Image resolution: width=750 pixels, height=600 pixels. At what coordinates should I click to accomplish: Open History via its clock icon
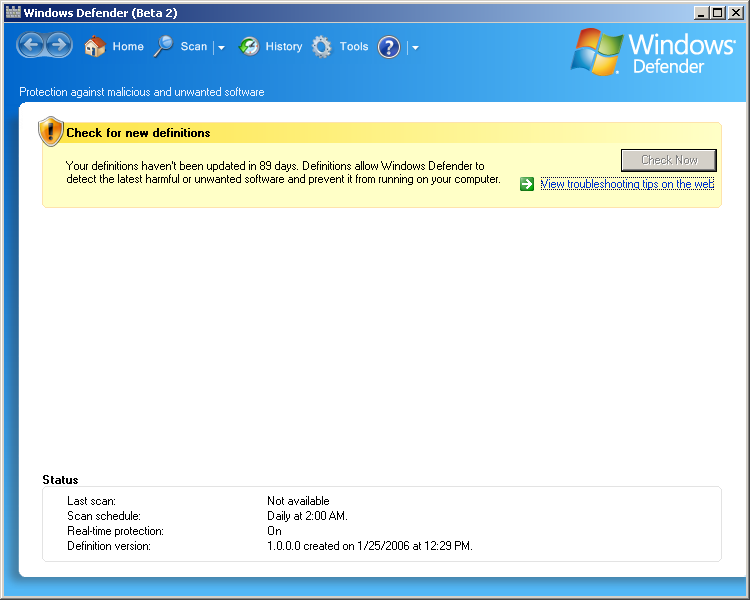click(x=249, y=46)
